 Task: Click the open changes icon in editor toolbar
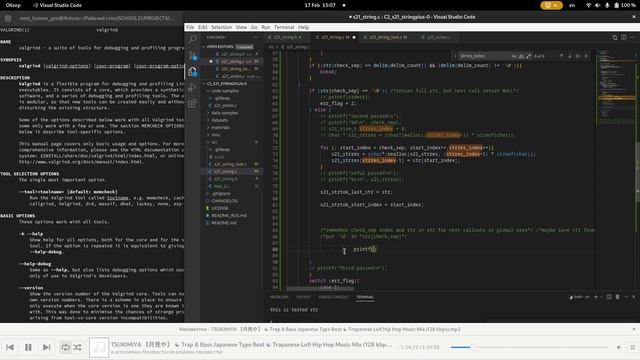tap(615, 37)
